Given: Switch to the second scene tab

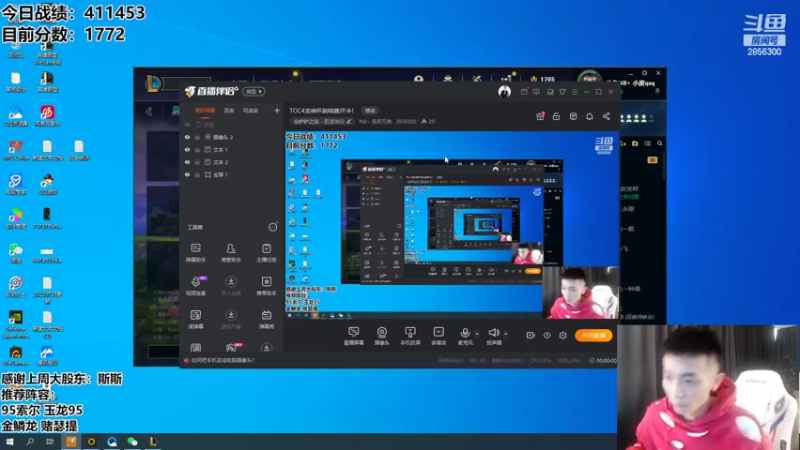Looking at the screenshot, I should [229, 111].
